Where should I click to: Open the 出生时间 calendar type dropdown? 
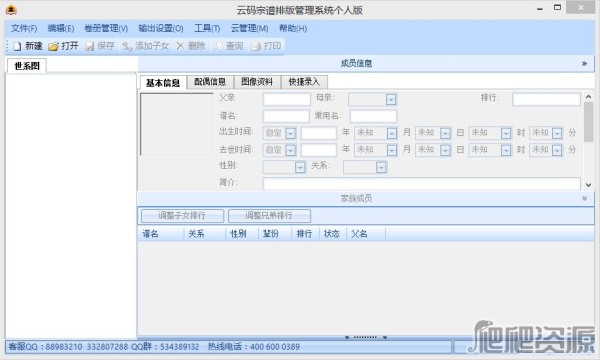(x=290, y=133)
